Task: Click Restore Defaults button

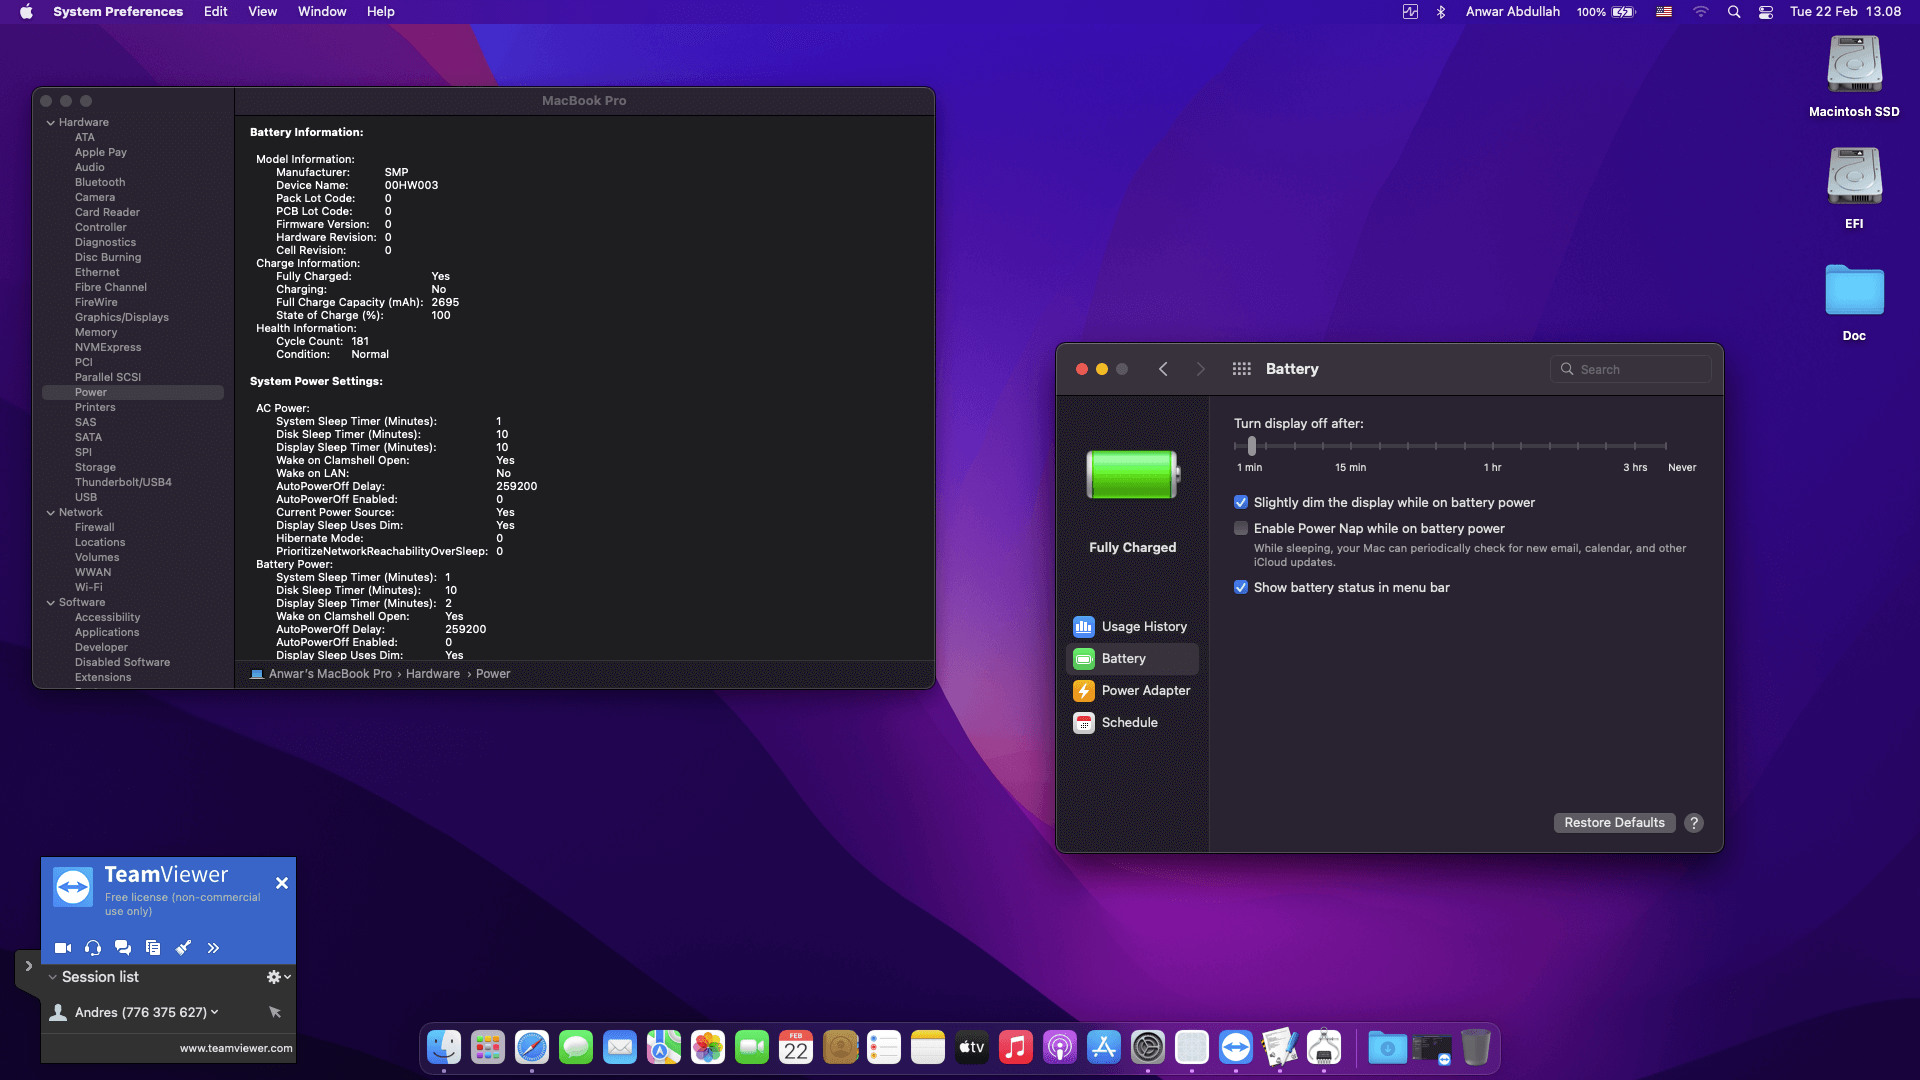Action: (1614, 823)
